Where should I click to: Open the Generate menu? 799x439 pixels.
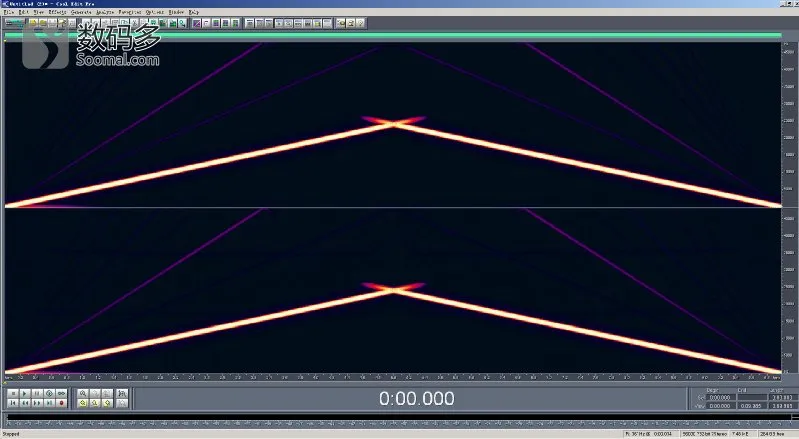point(81,12)
